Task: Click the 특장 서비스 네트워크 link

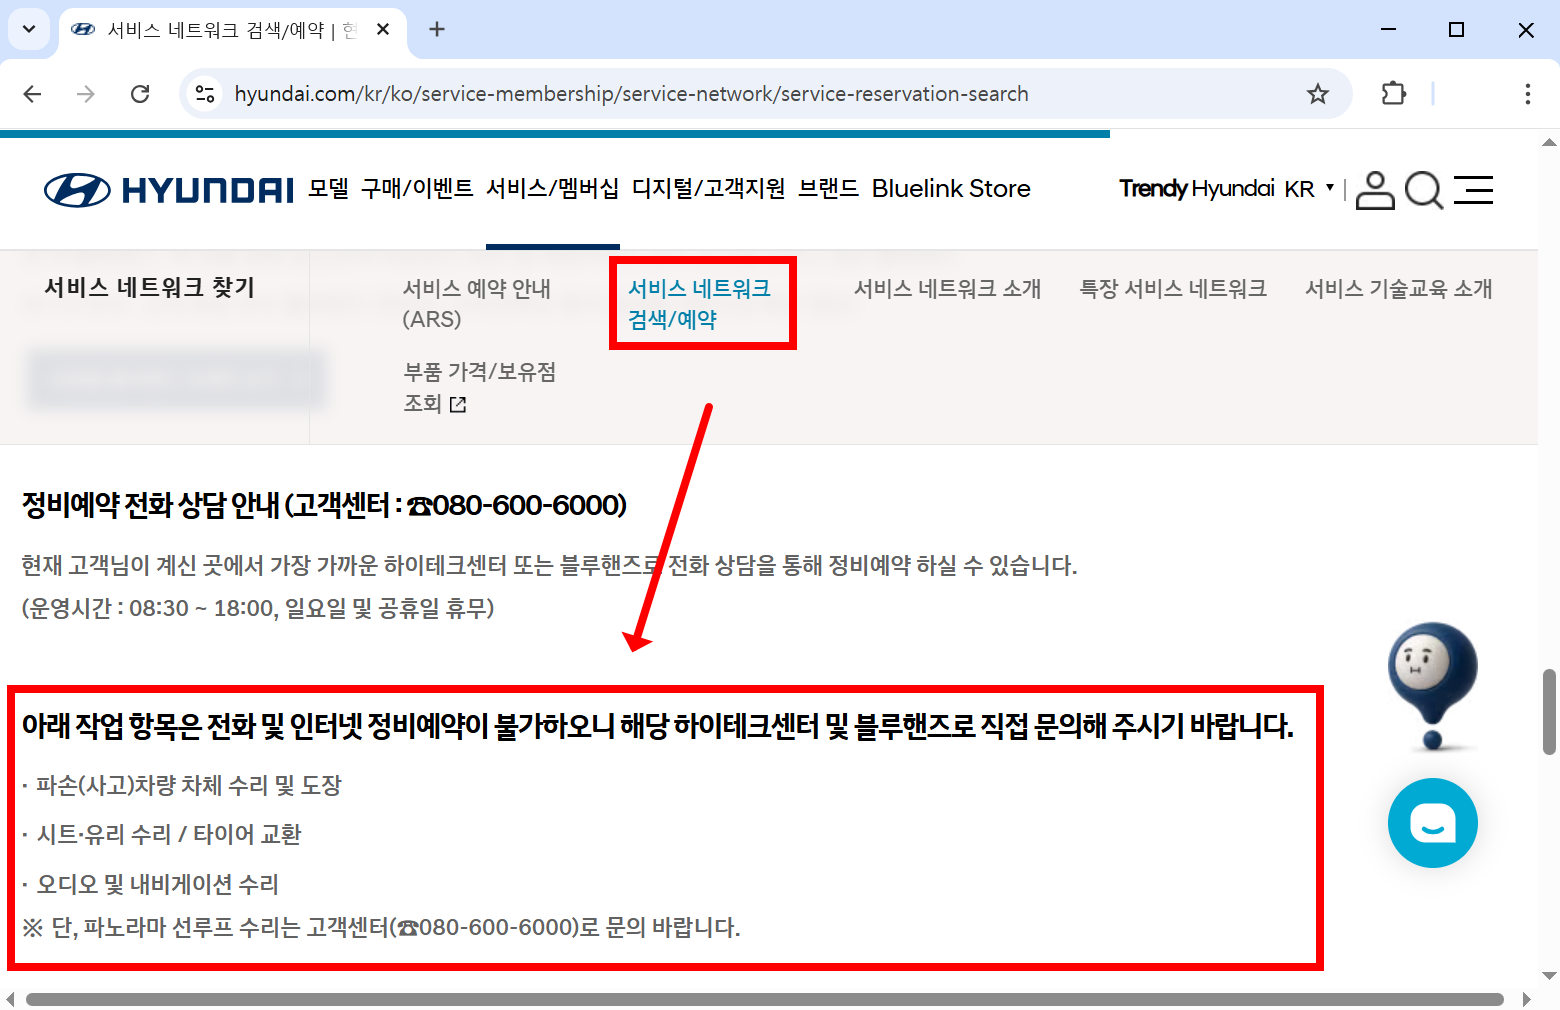Action: coord(1172,288)
